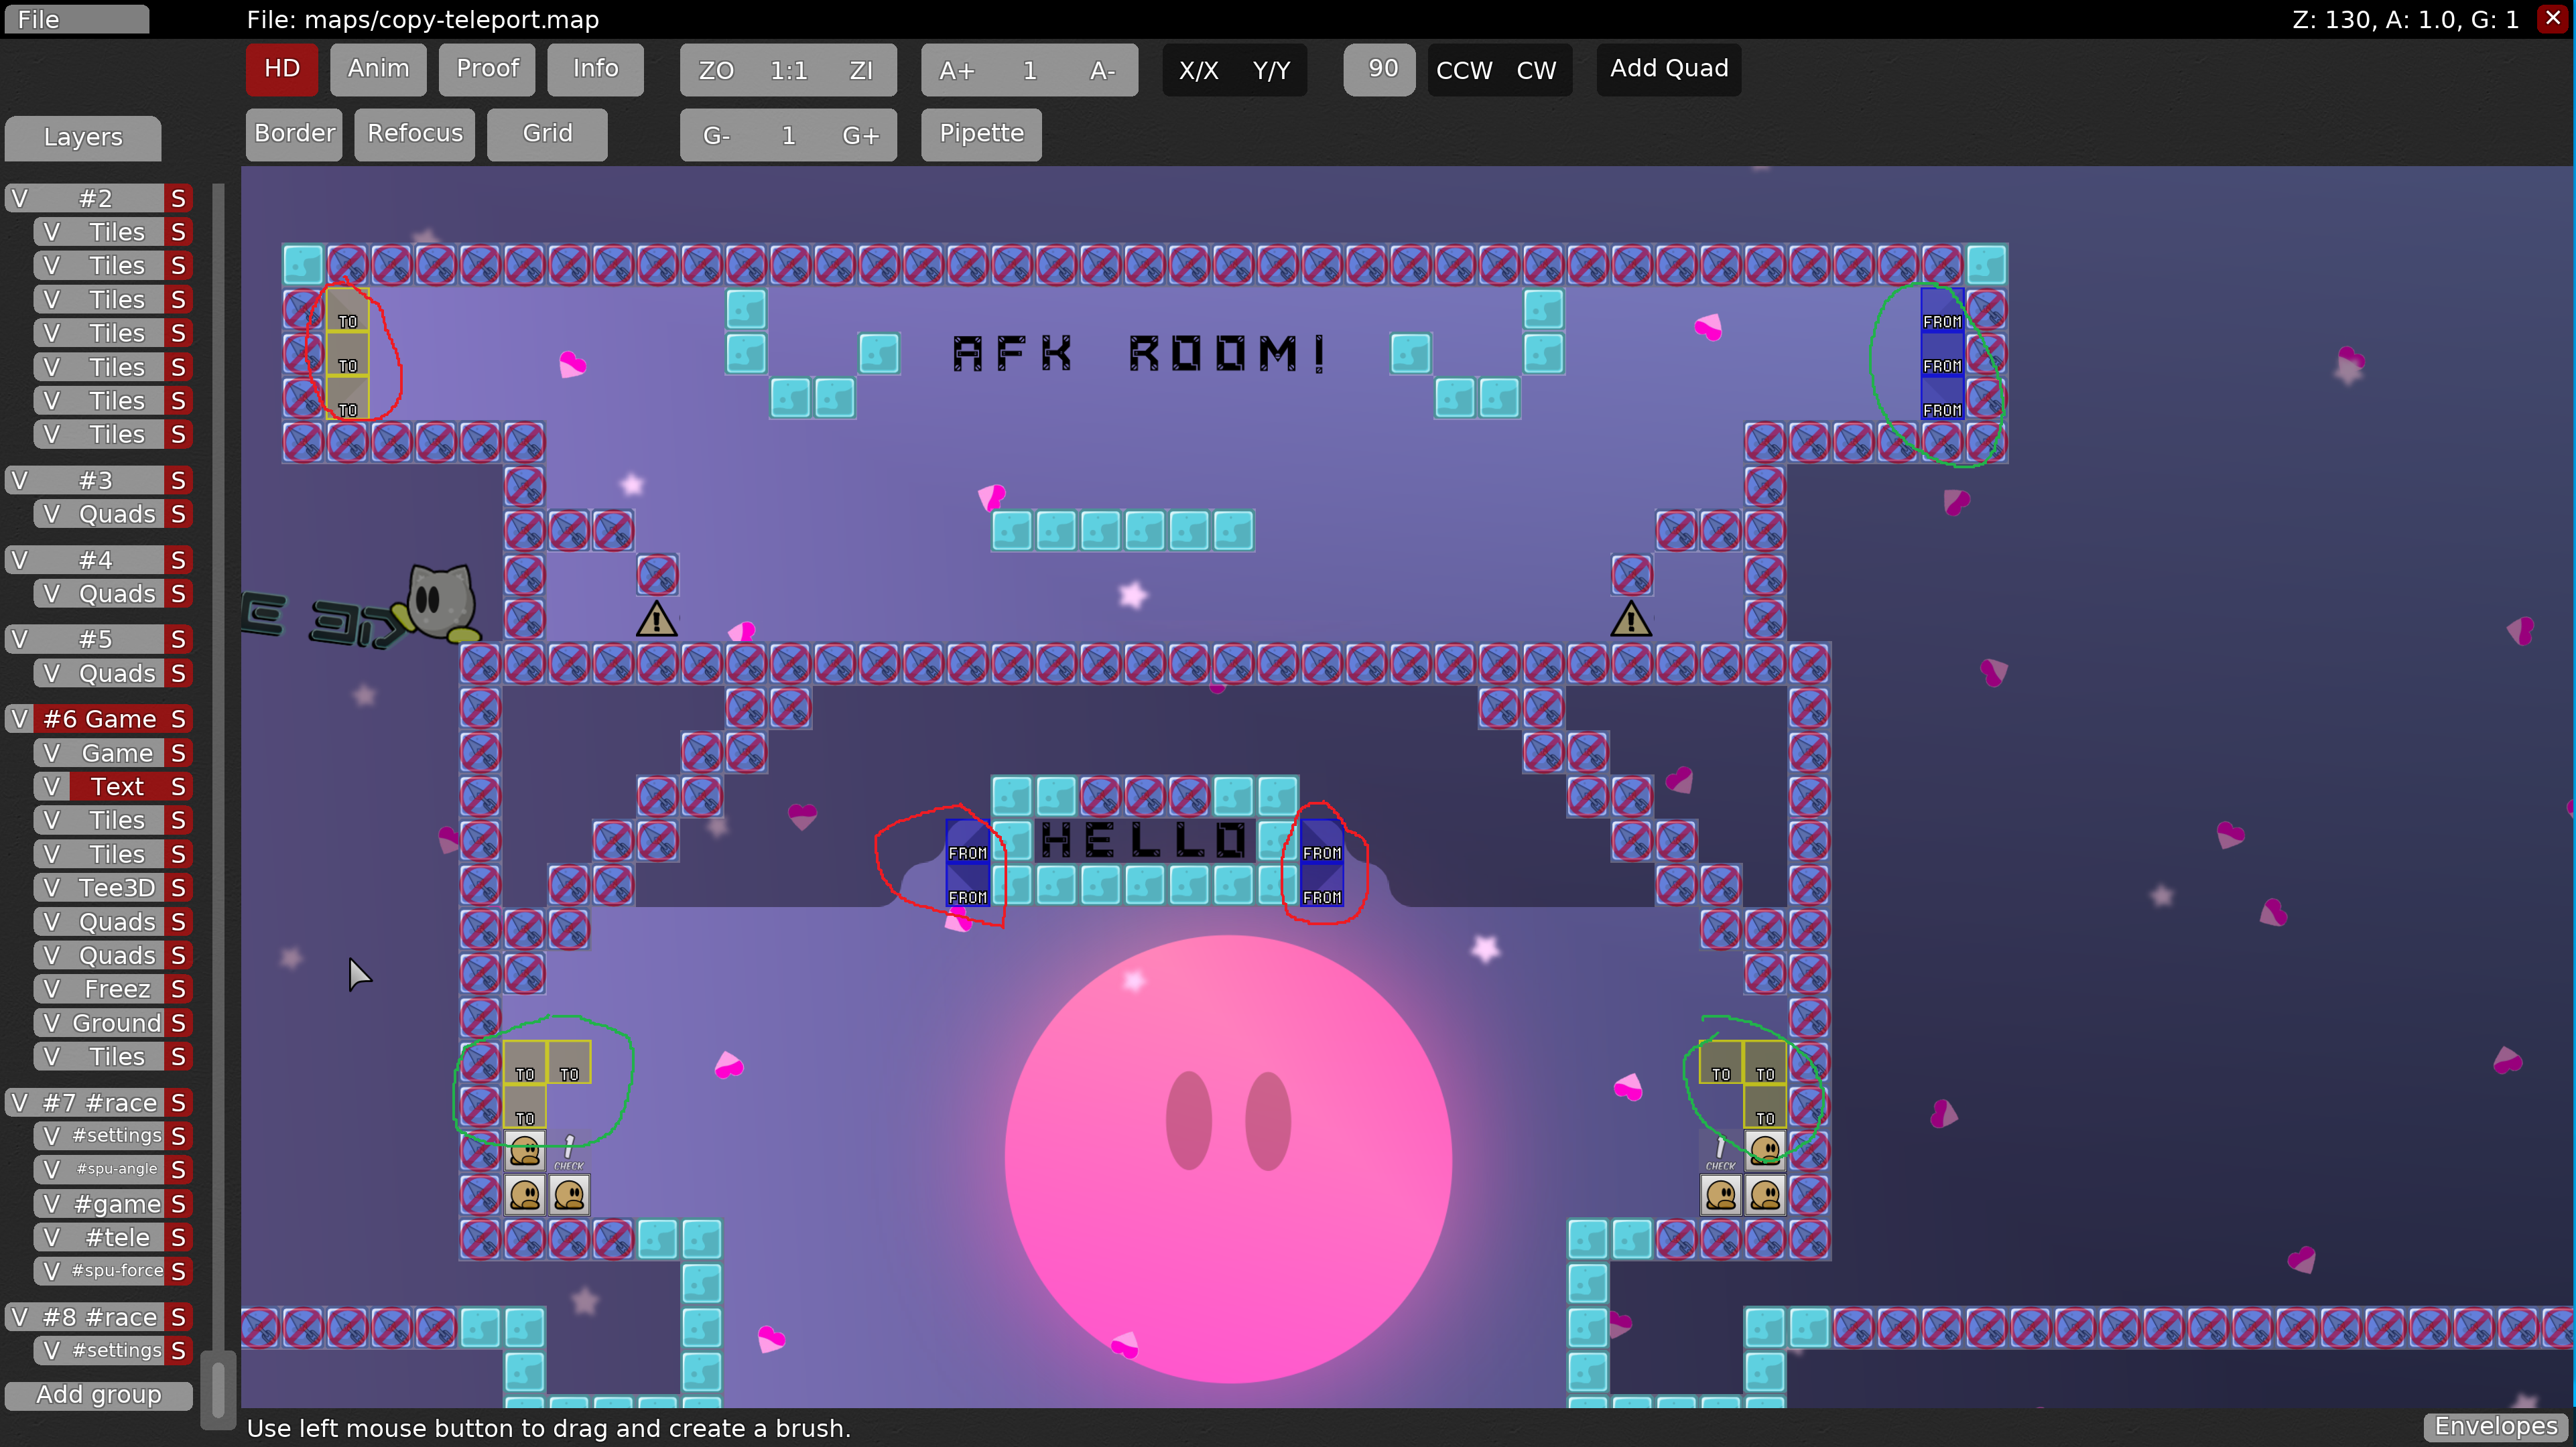Image resolution: width=2576 pixels, height=1447 pixels.
Task: Increase the animation speed with A+
Action: 957,70
